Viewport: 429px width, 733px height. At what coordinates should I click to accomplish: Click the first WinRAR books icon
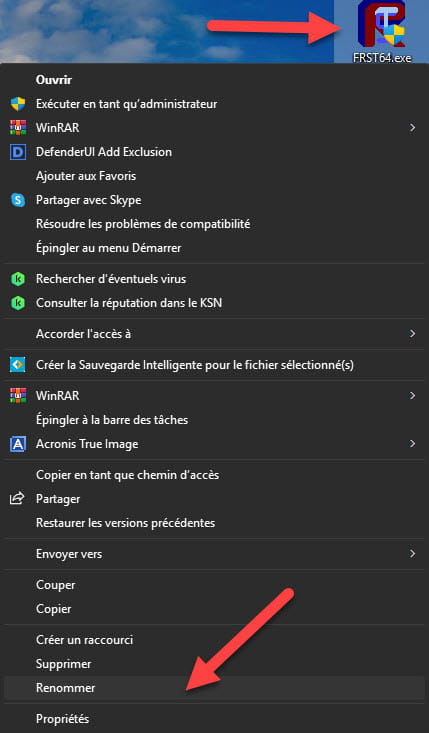tap(18, 128)
